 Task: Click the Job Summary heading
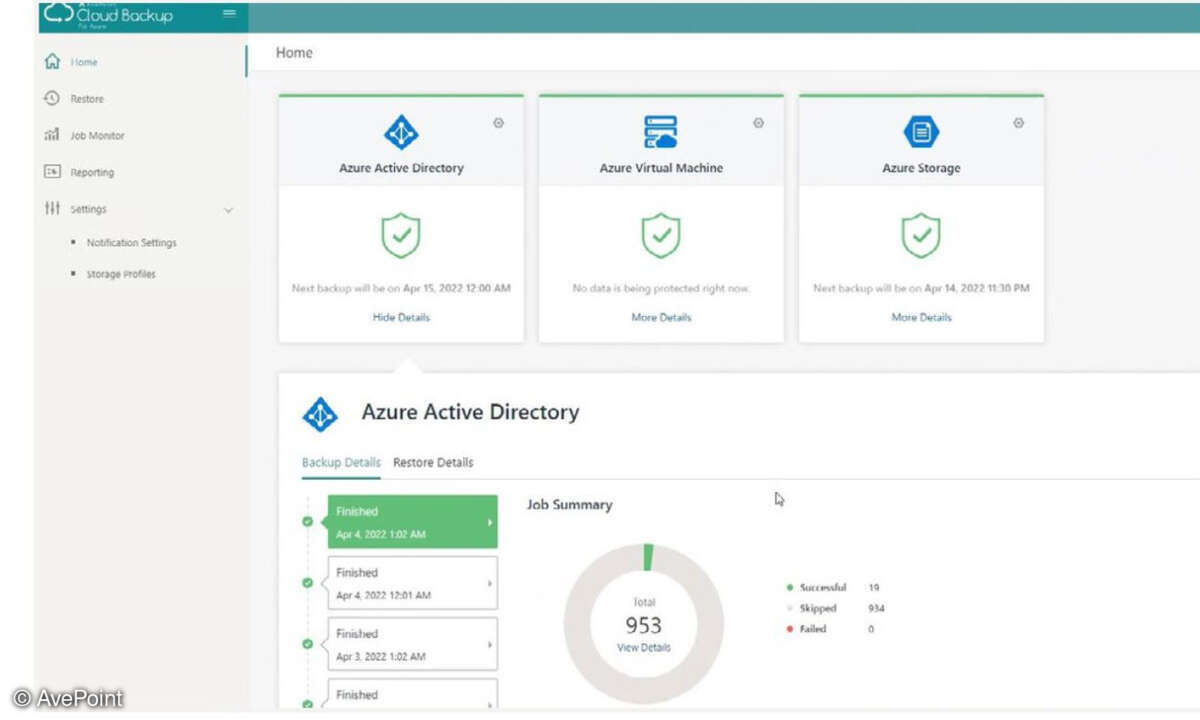point(569,505)
